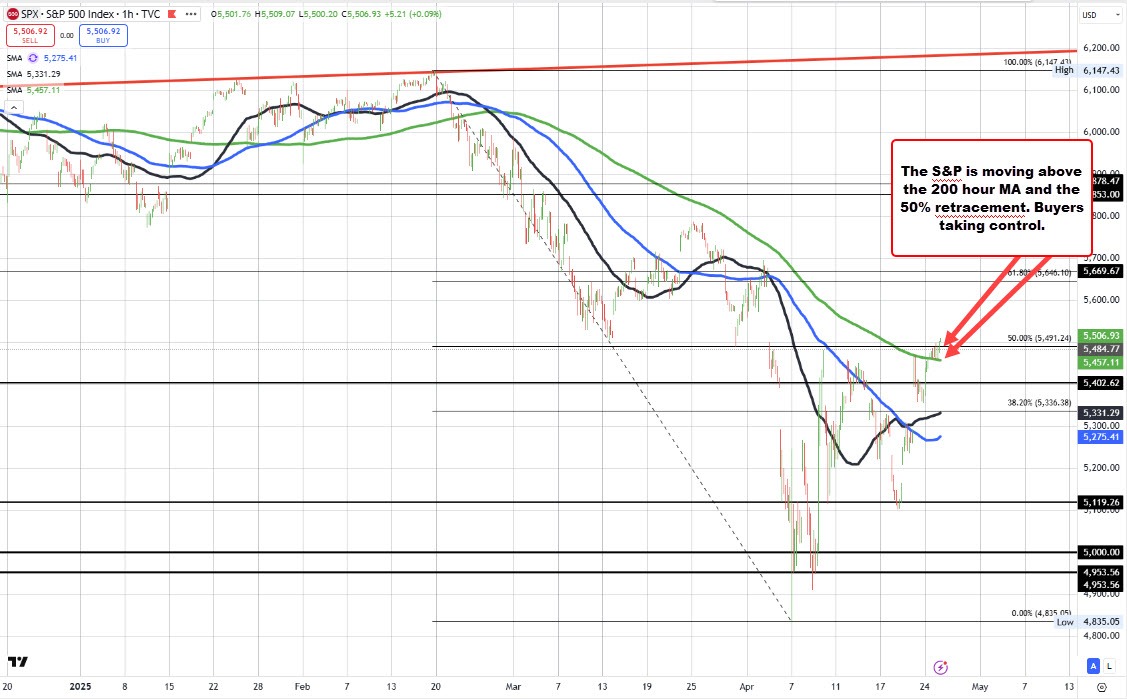The height and width of the screenshot is (699, 1127).
Task: Open the USD currency dropdown
Action: 1102,15
